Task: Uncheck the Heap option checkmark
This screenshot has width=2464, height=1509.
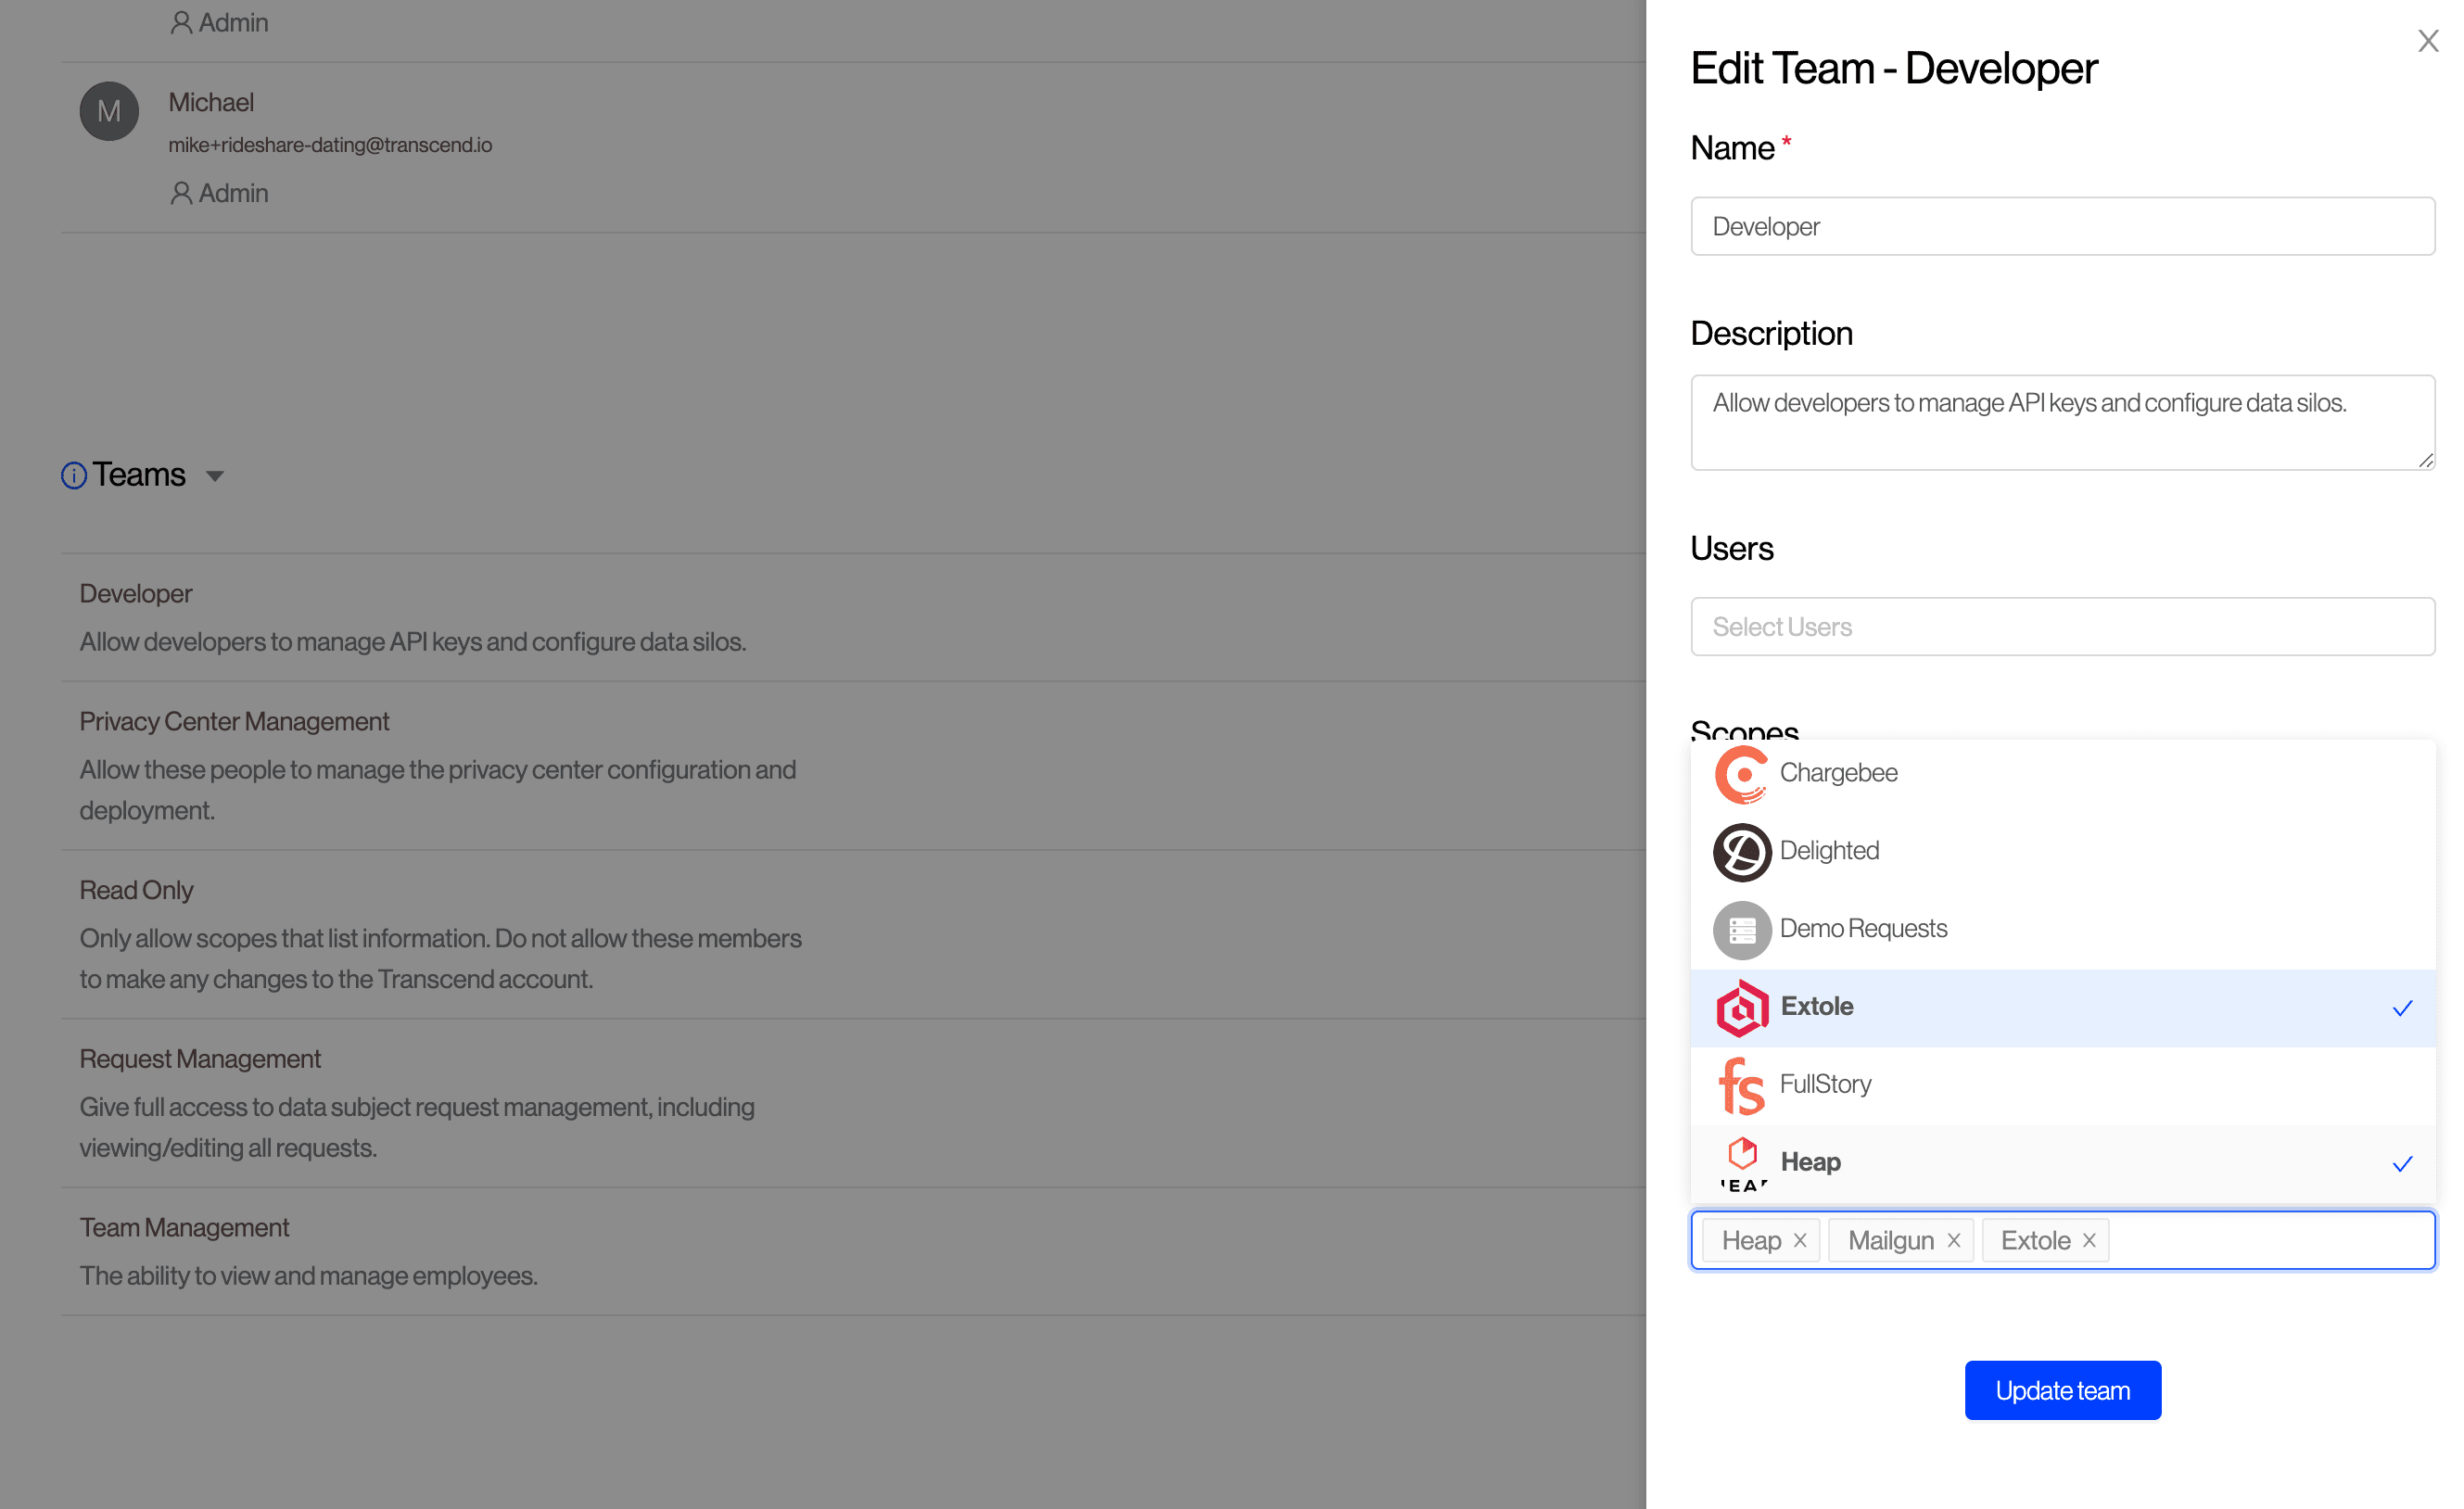Action: click(2402, 1163)
